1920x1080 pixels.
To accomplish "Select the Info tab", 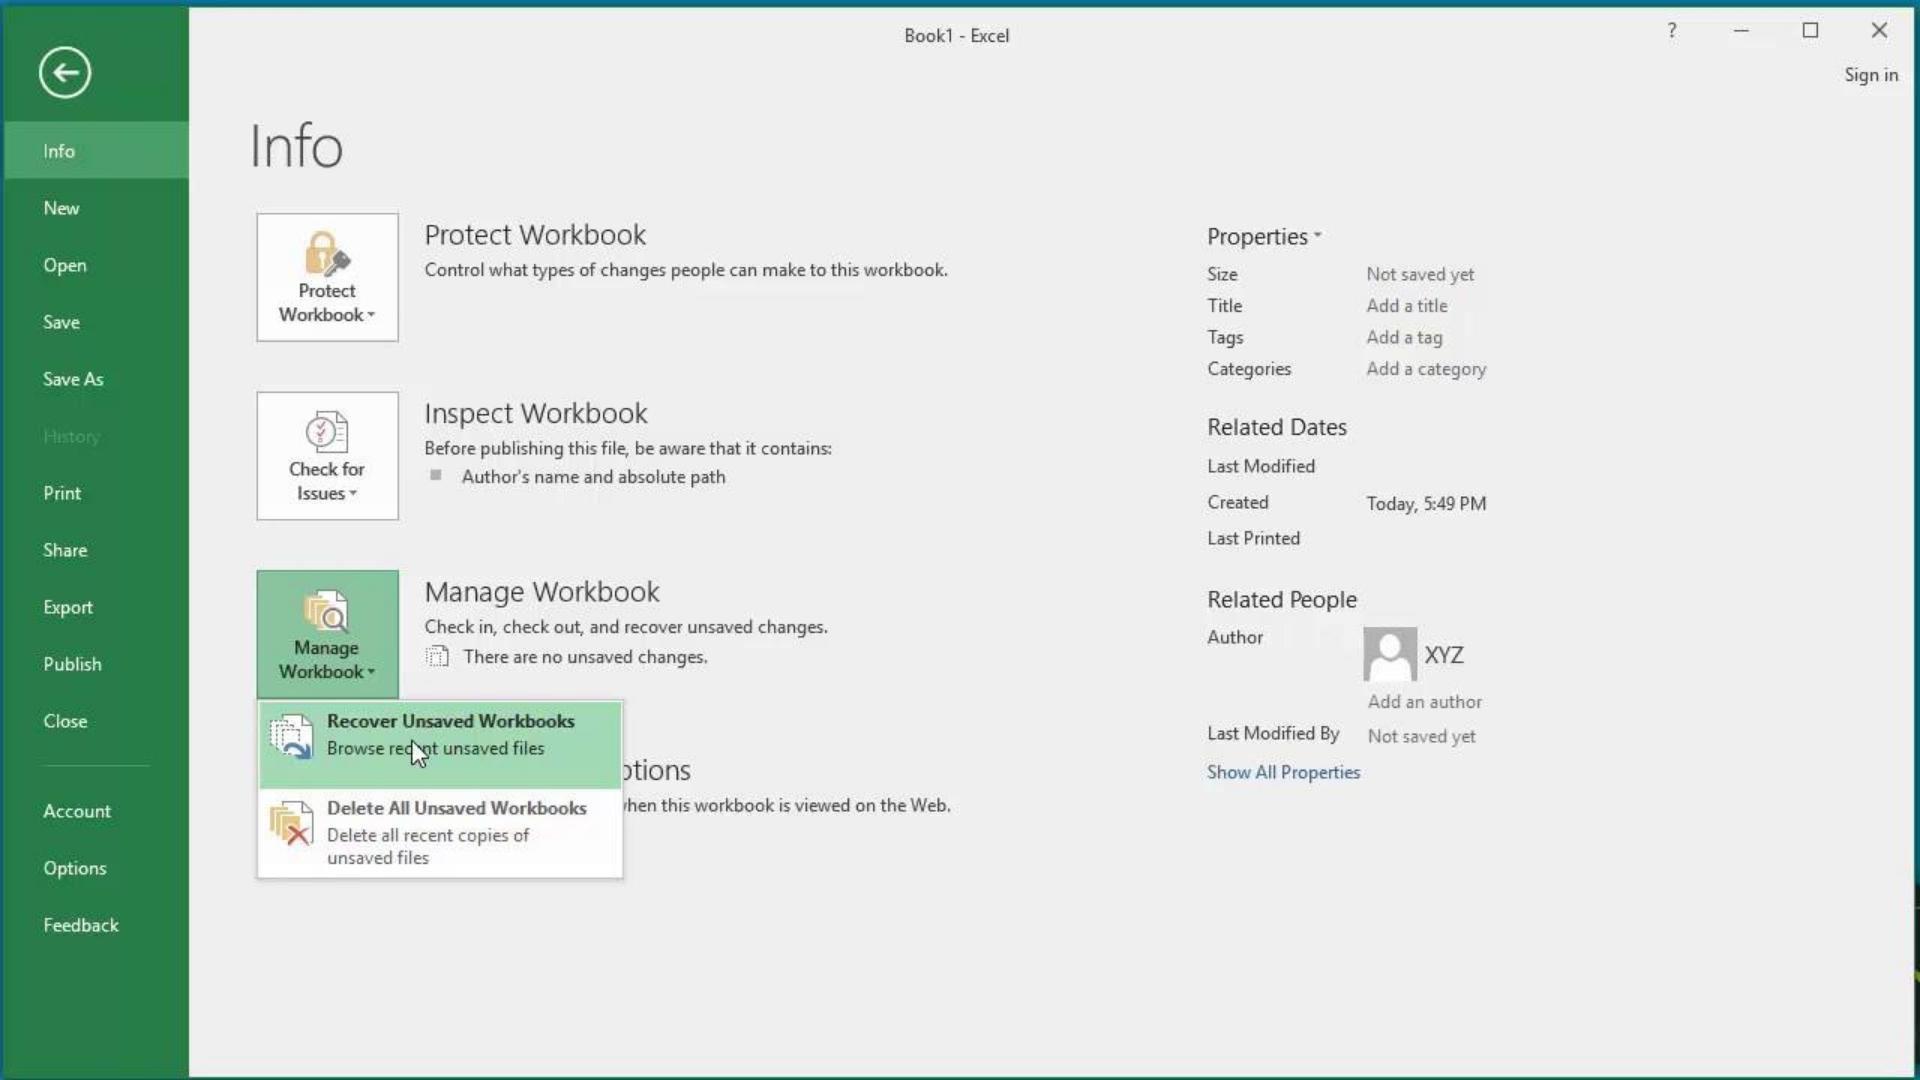I will 96,151.
